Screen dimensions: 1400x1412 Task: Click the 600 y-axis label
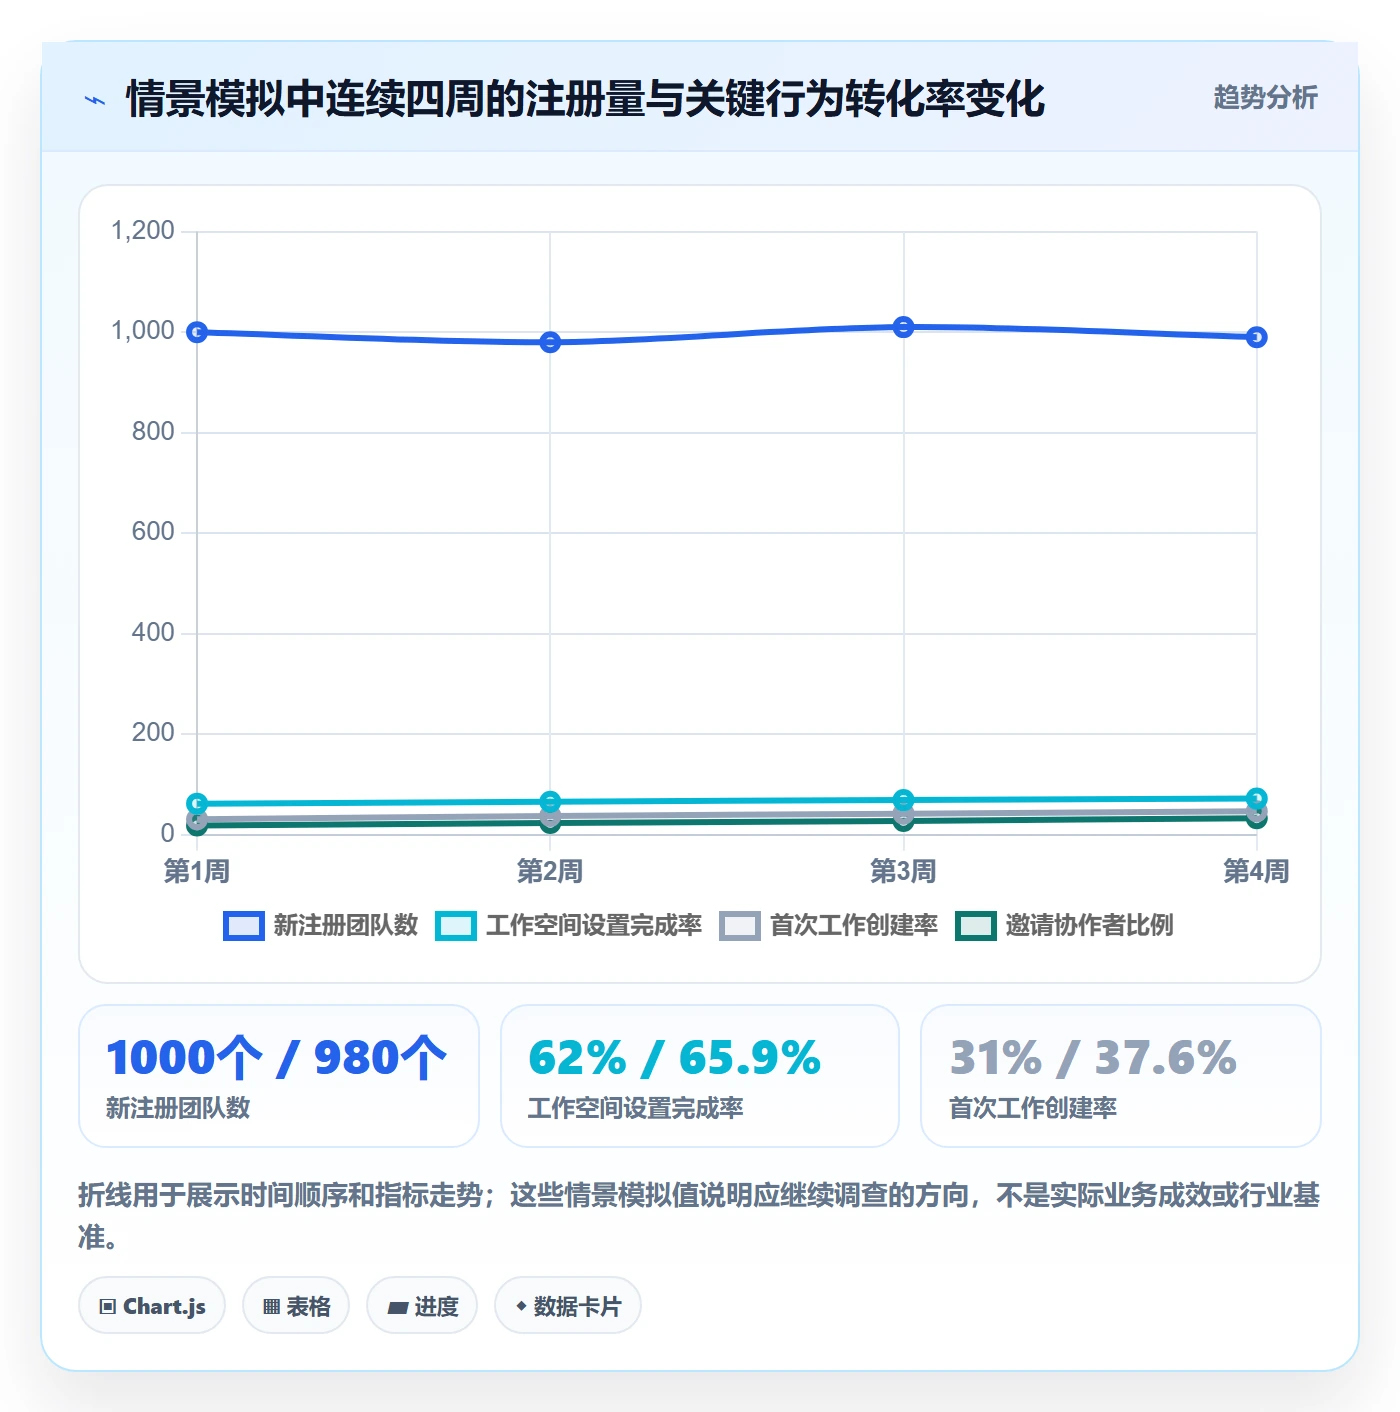tap(153, 532)
